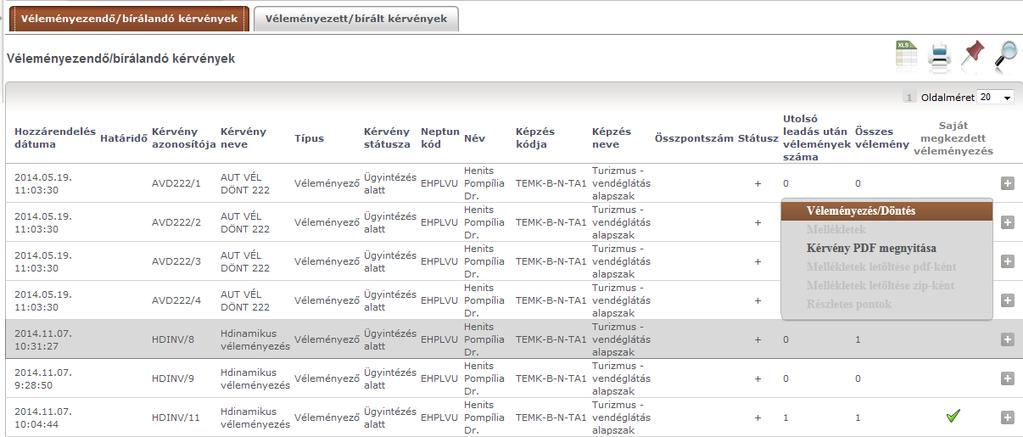This screenshot has height=437, width=1023.
Task: Click date 2014.11.07. 10:31:27 cell
Action: coord(43,339)
